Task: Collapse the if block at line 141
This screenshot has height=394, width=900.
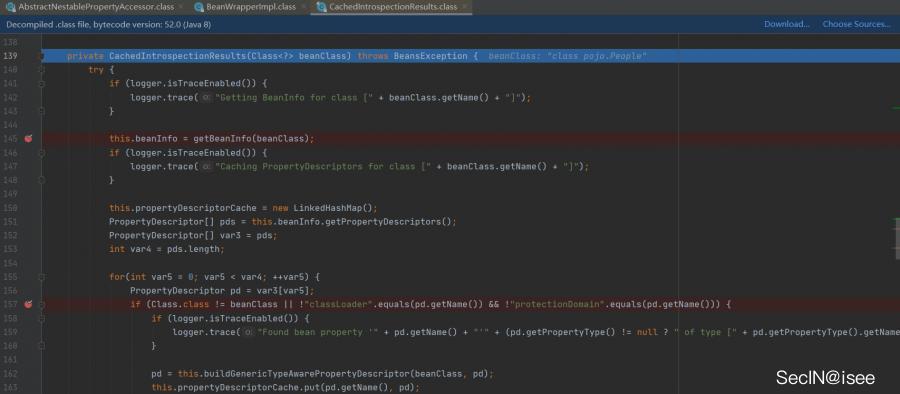Action: pos(42,83)
